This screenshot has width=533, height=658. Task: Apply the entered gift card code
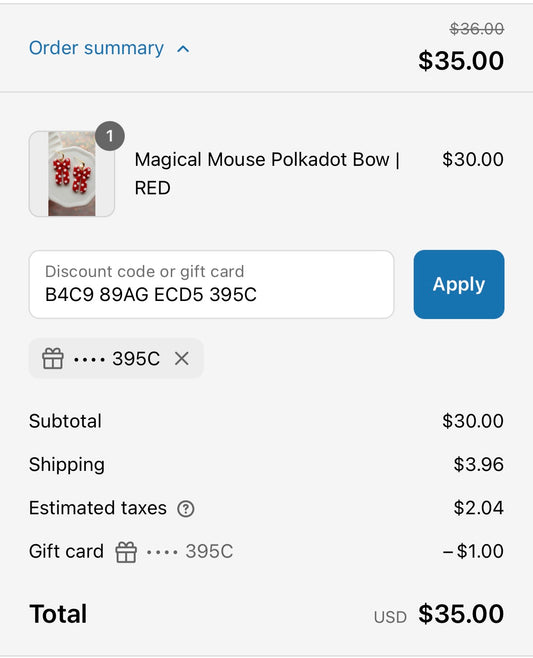coord(459,285)
